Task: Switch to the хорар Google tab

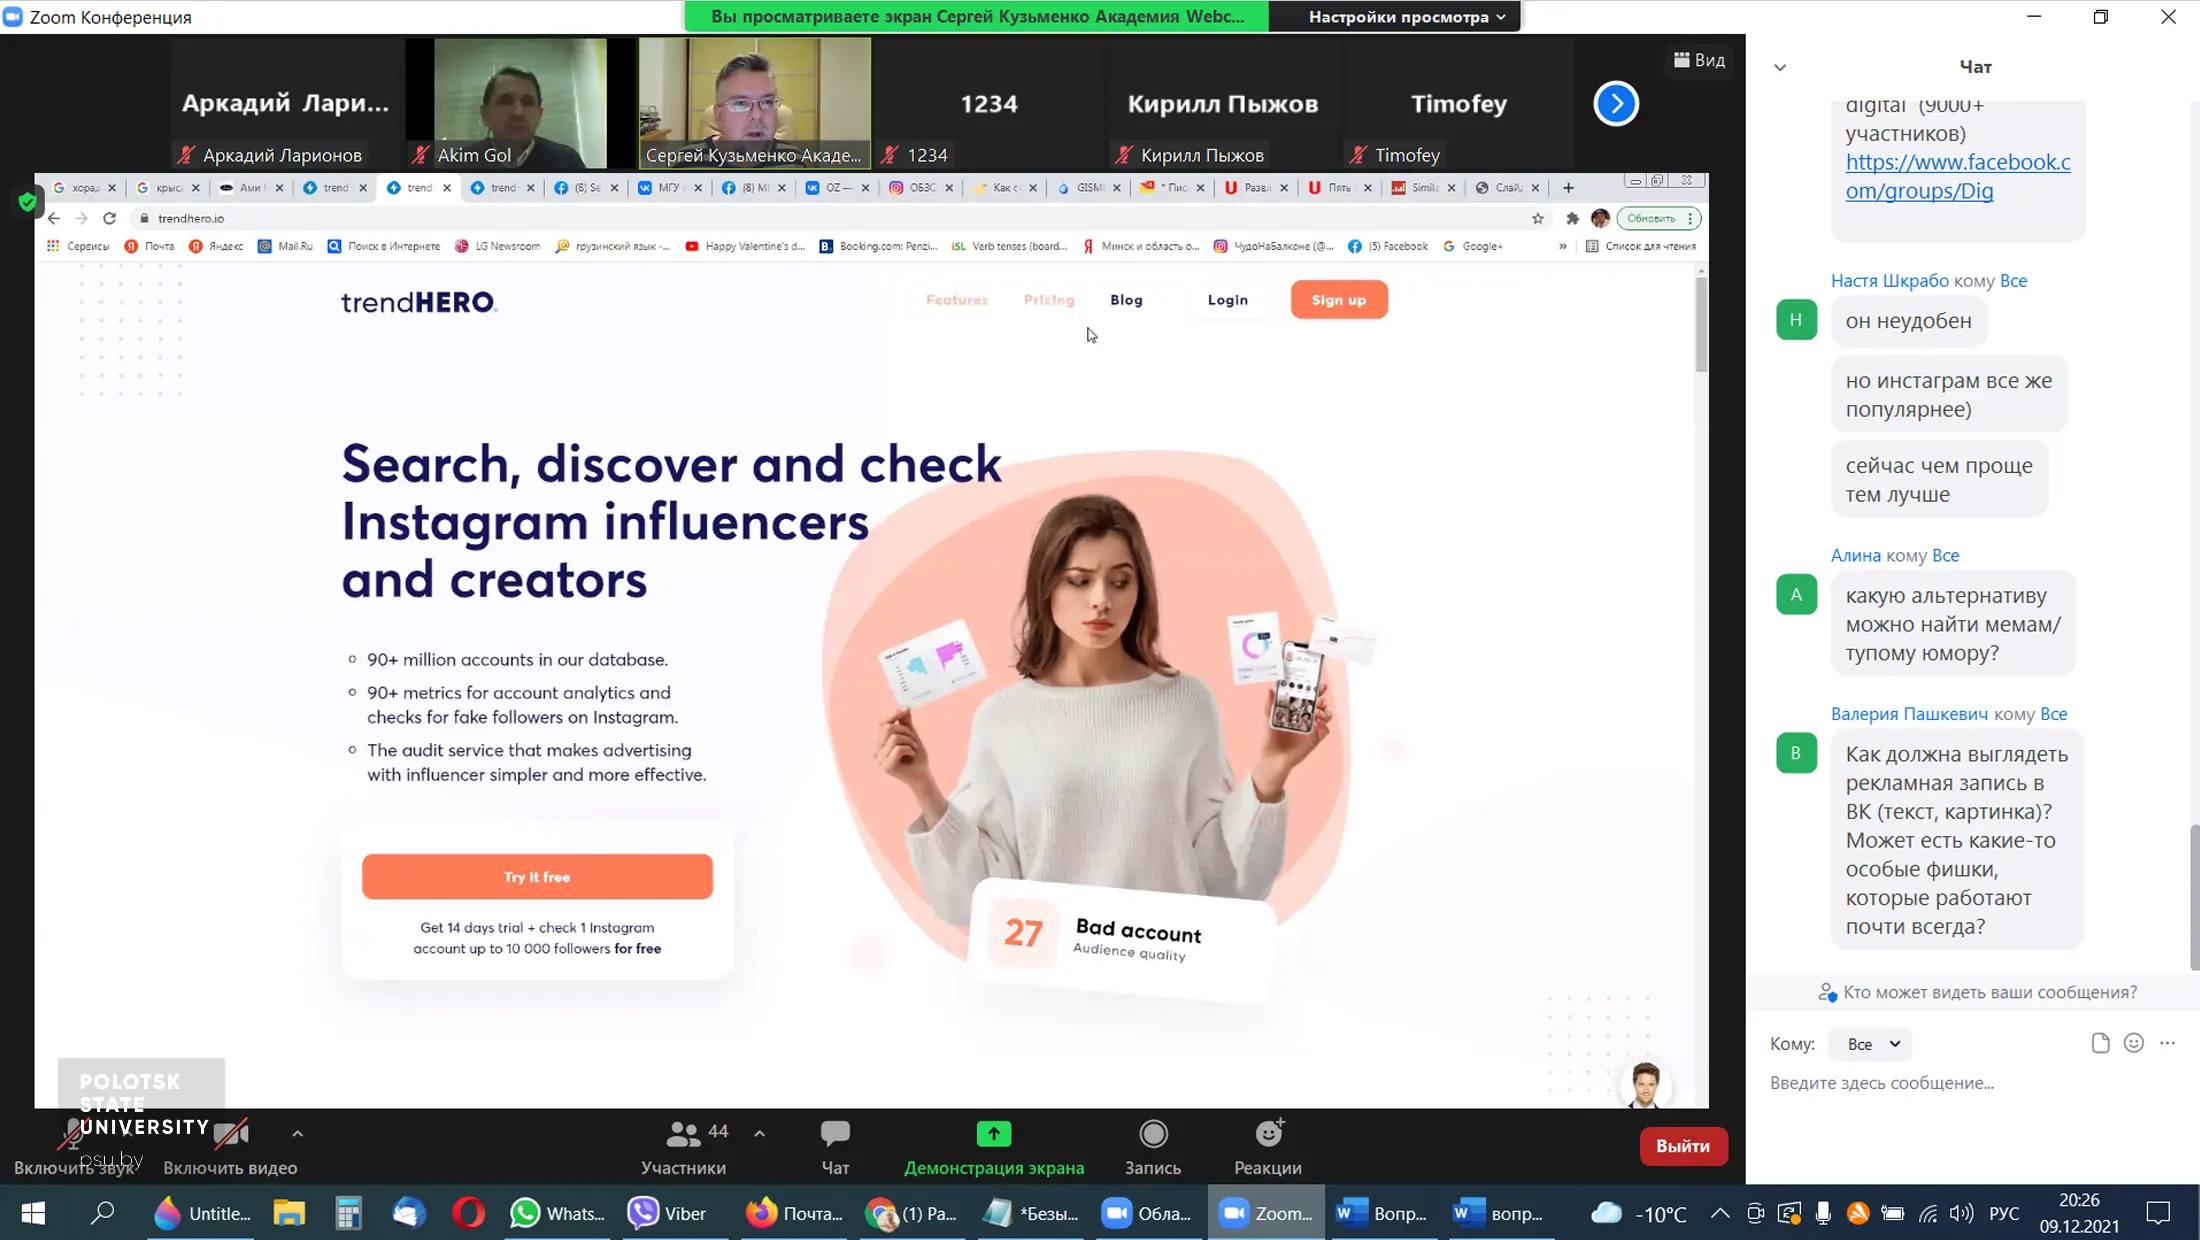Action: tap(84, 188)
